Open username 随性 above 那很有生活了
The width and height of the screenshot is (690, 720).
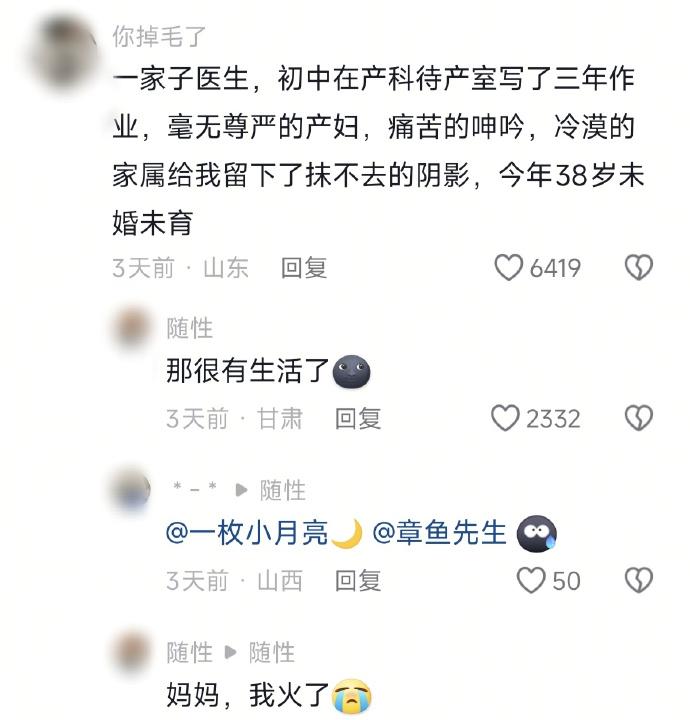190,328
